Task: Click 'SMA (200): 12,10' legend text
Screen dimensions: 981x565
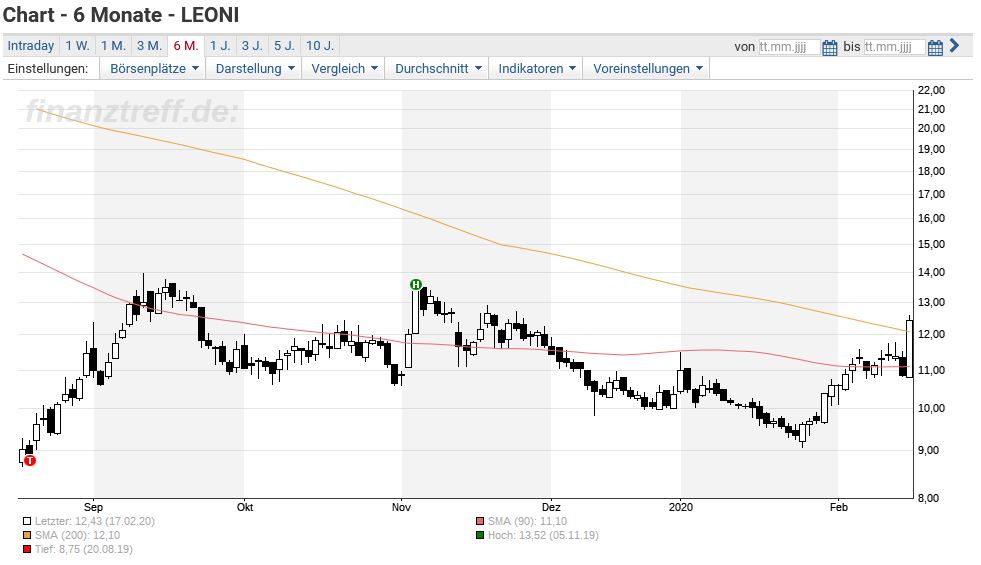Action: (77, 535)
